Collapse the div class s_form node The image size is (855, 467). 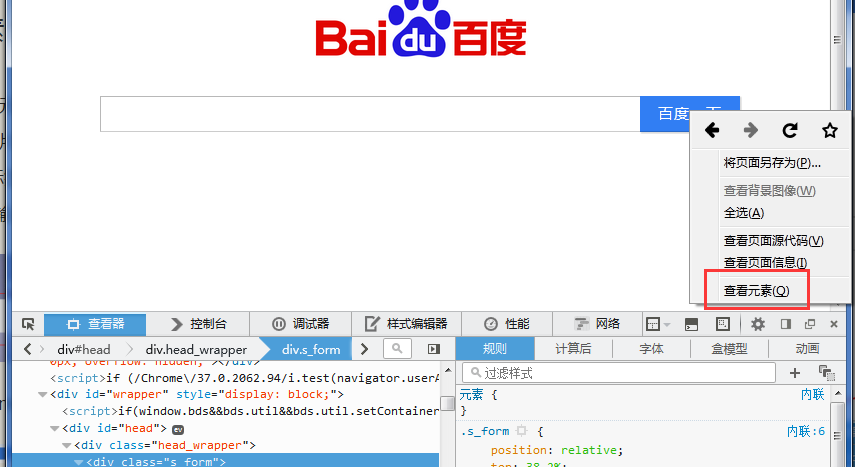79,462
